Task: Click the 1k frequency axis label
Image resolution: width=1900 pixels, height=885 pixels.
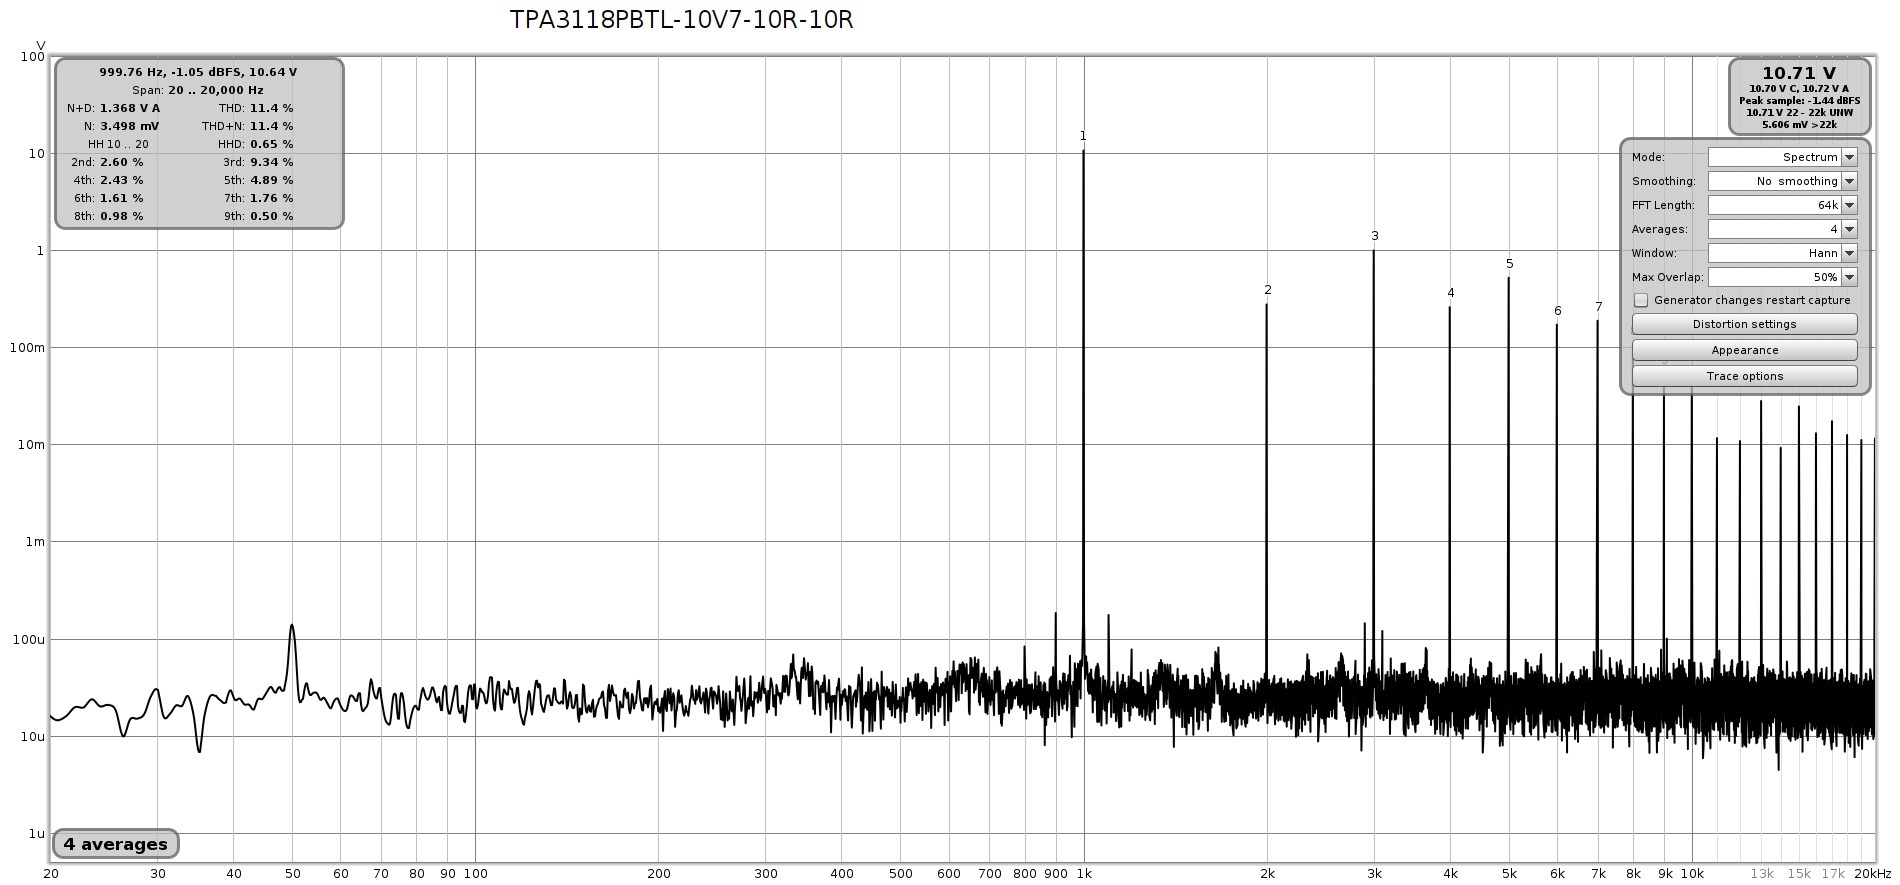Action: (1084, 873)
